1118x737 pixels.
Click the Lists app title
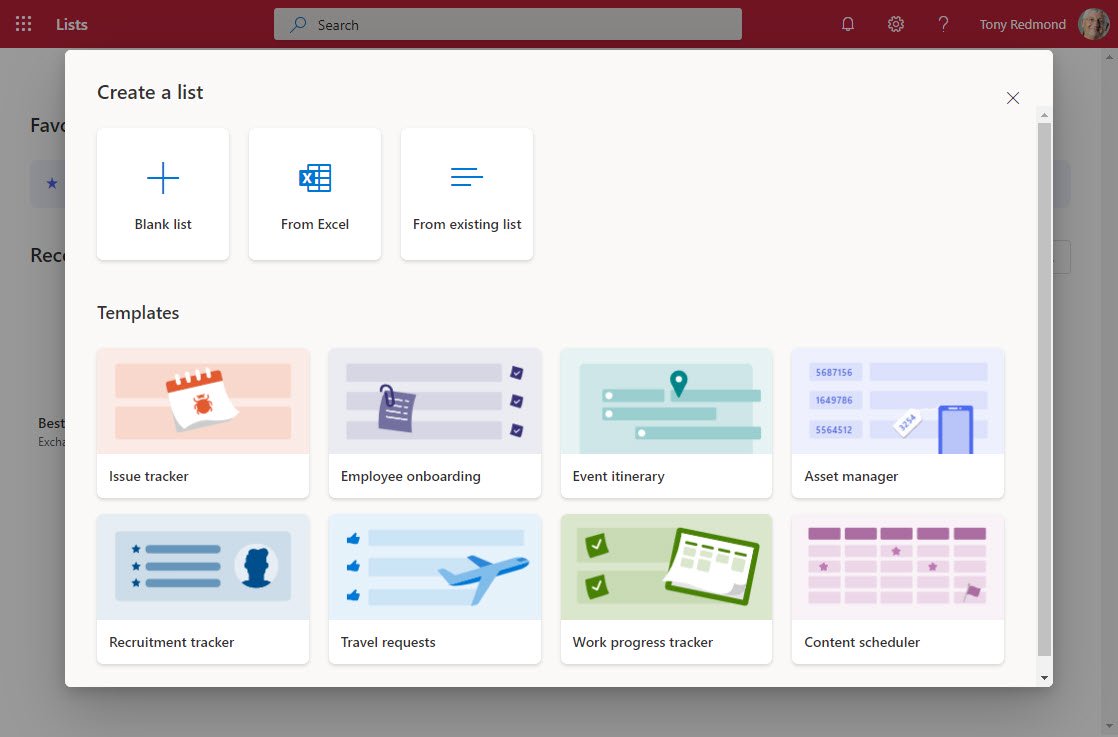click(x=70, y=23)
